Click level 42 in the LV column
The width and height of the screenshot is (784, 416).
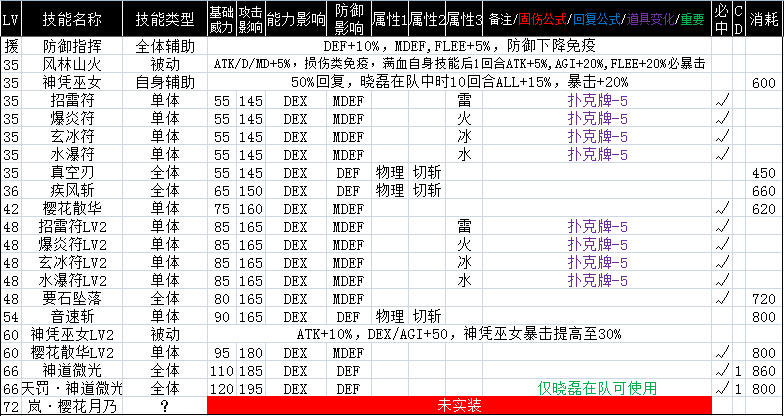click(x=10, y=209)
